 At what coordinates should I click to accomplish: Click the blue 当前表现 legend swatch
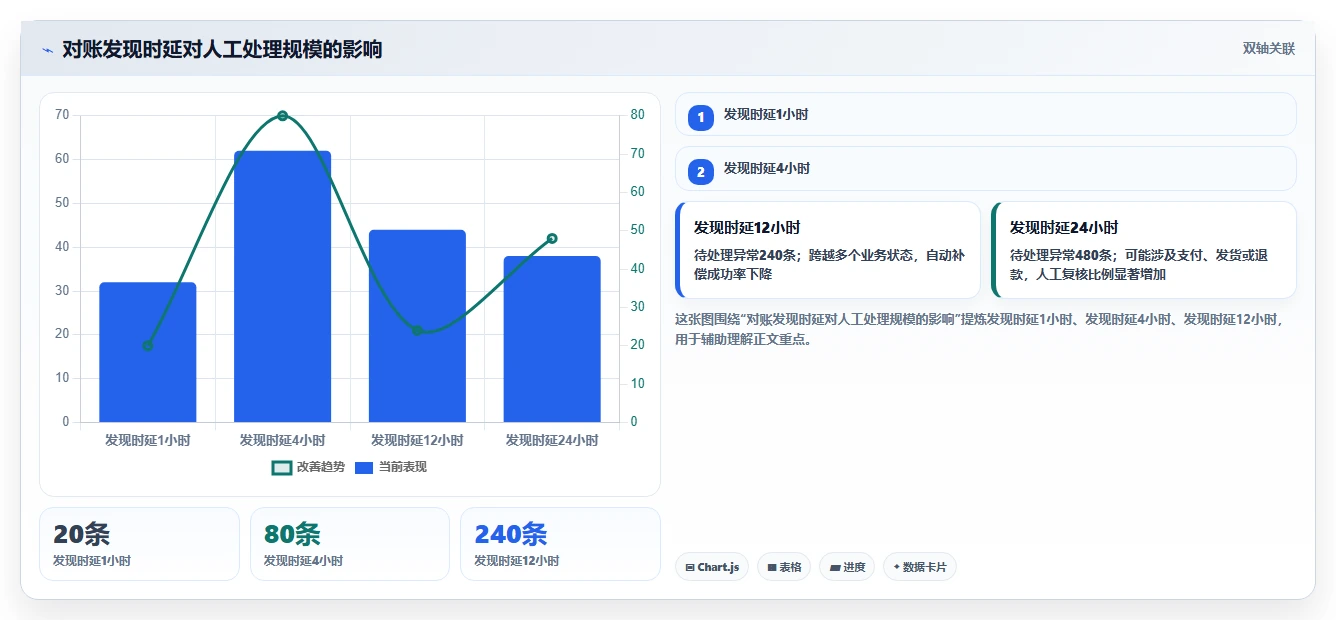365,467
